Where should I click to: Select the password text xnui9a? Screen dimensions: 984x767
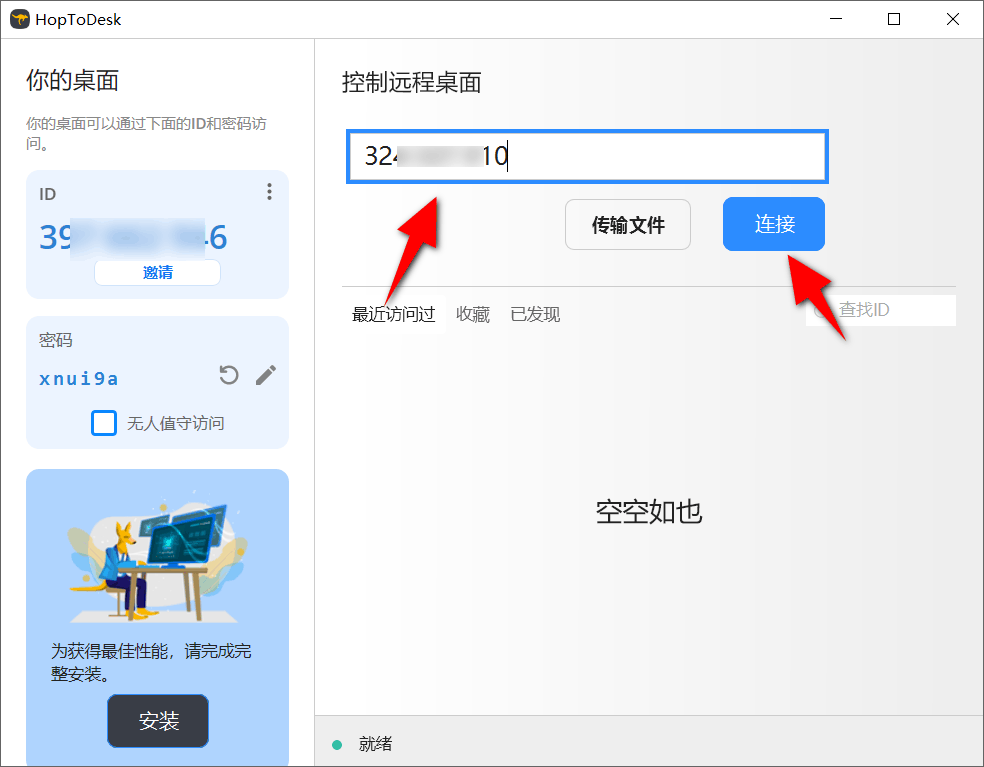click(x=79, y=378)
